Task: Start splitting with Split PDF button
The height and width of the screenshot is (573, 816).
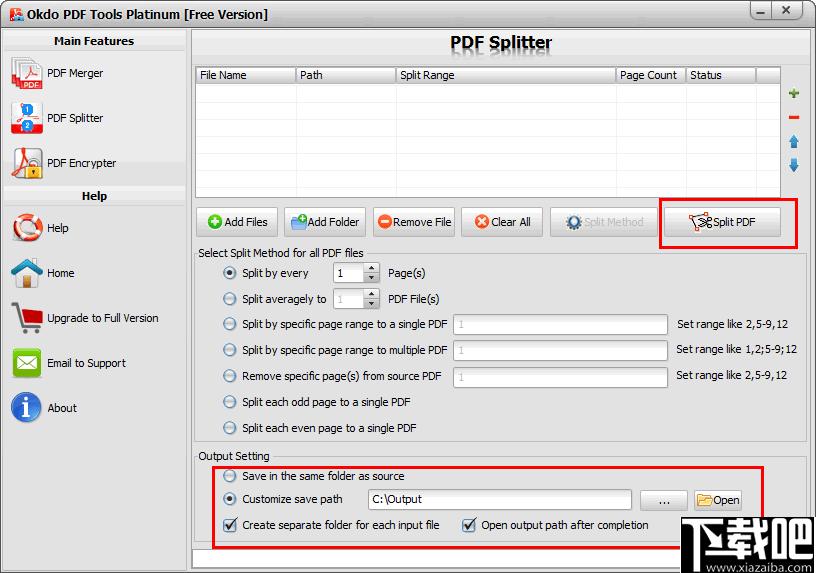Action: coord(722,222)
